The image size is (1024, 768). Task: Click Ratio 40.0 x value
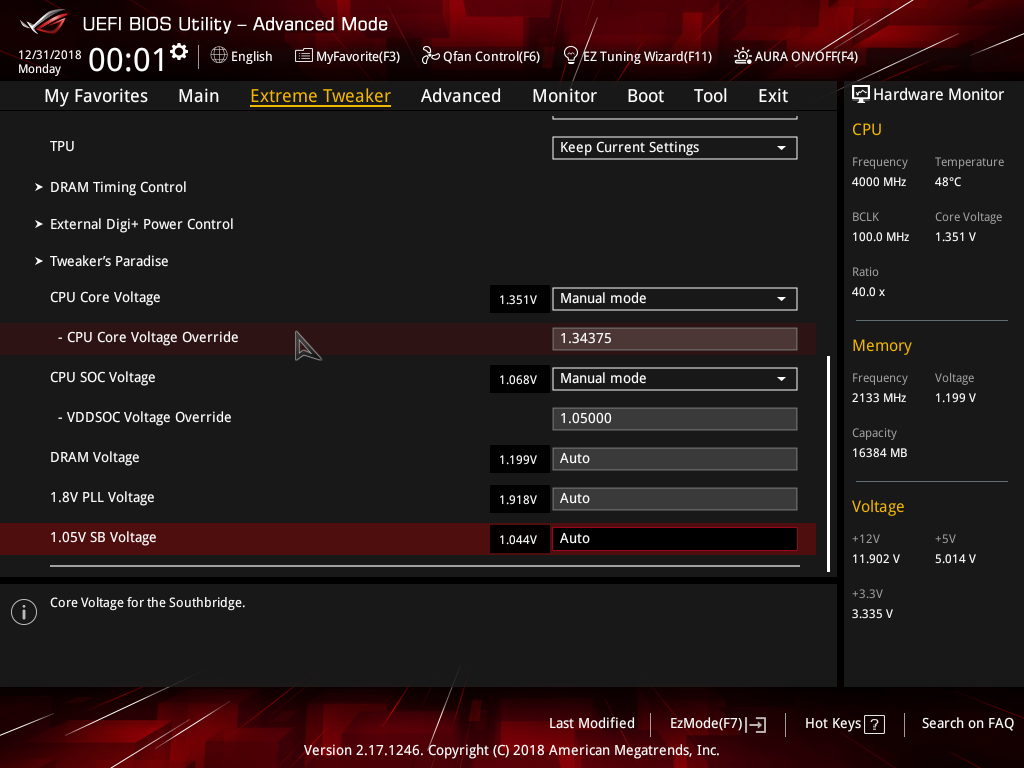point(869,292)
